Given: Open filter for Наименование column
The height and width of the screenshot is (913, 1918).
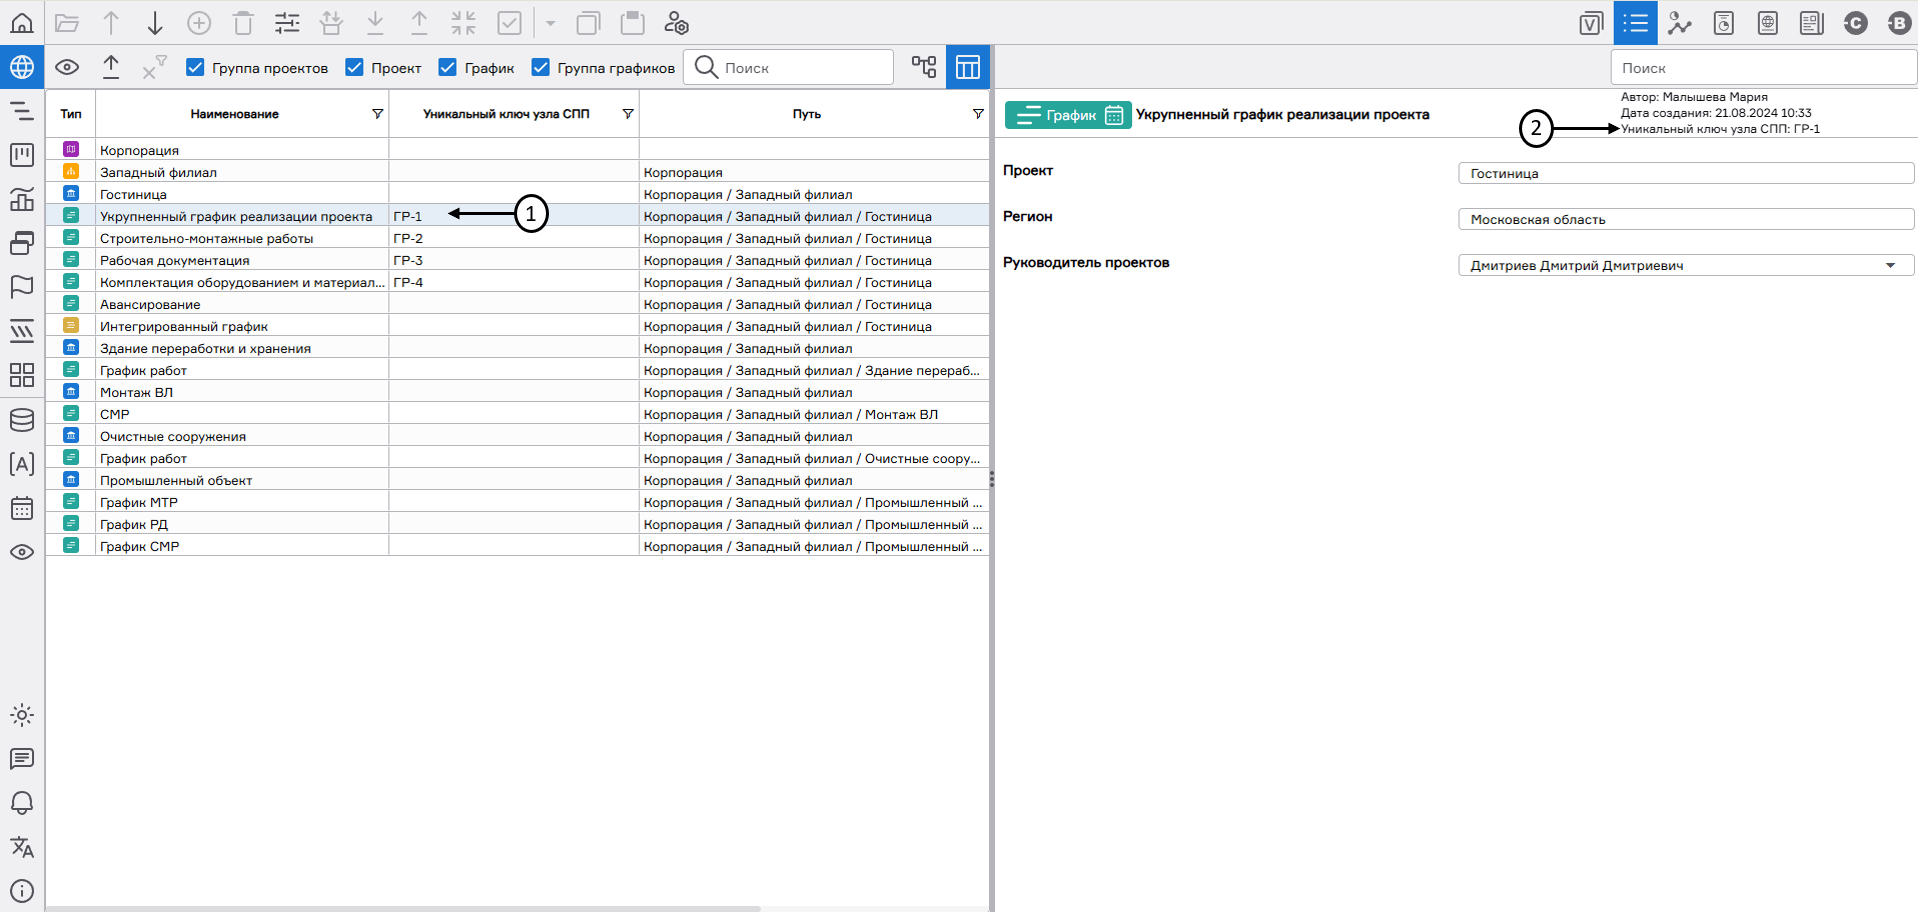Looking at the screenshot, I should coord(377,114).
